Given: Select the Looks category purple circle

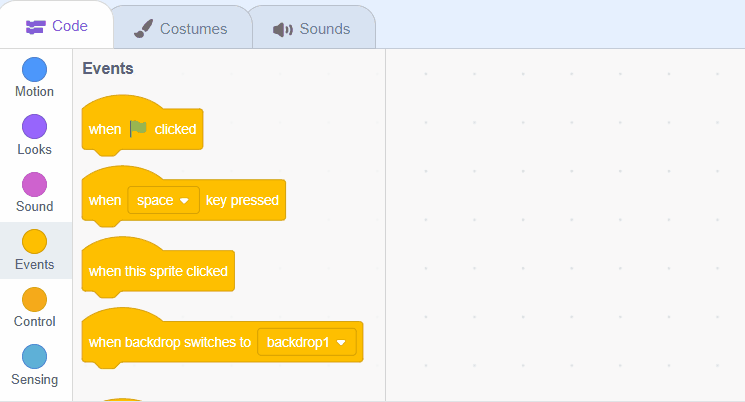Looking at the screenshot, I should click(34, 127).
